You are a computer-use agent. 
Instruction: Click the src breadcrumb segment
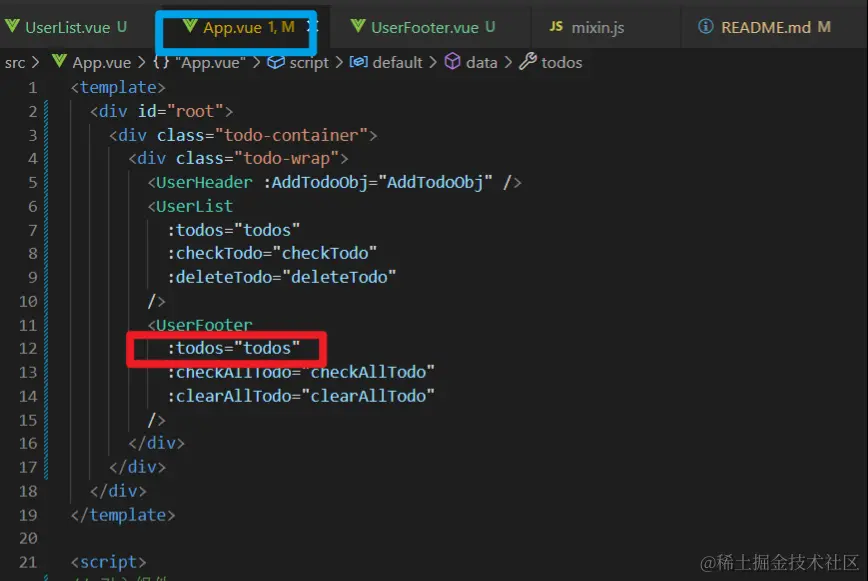pos(15,63)
